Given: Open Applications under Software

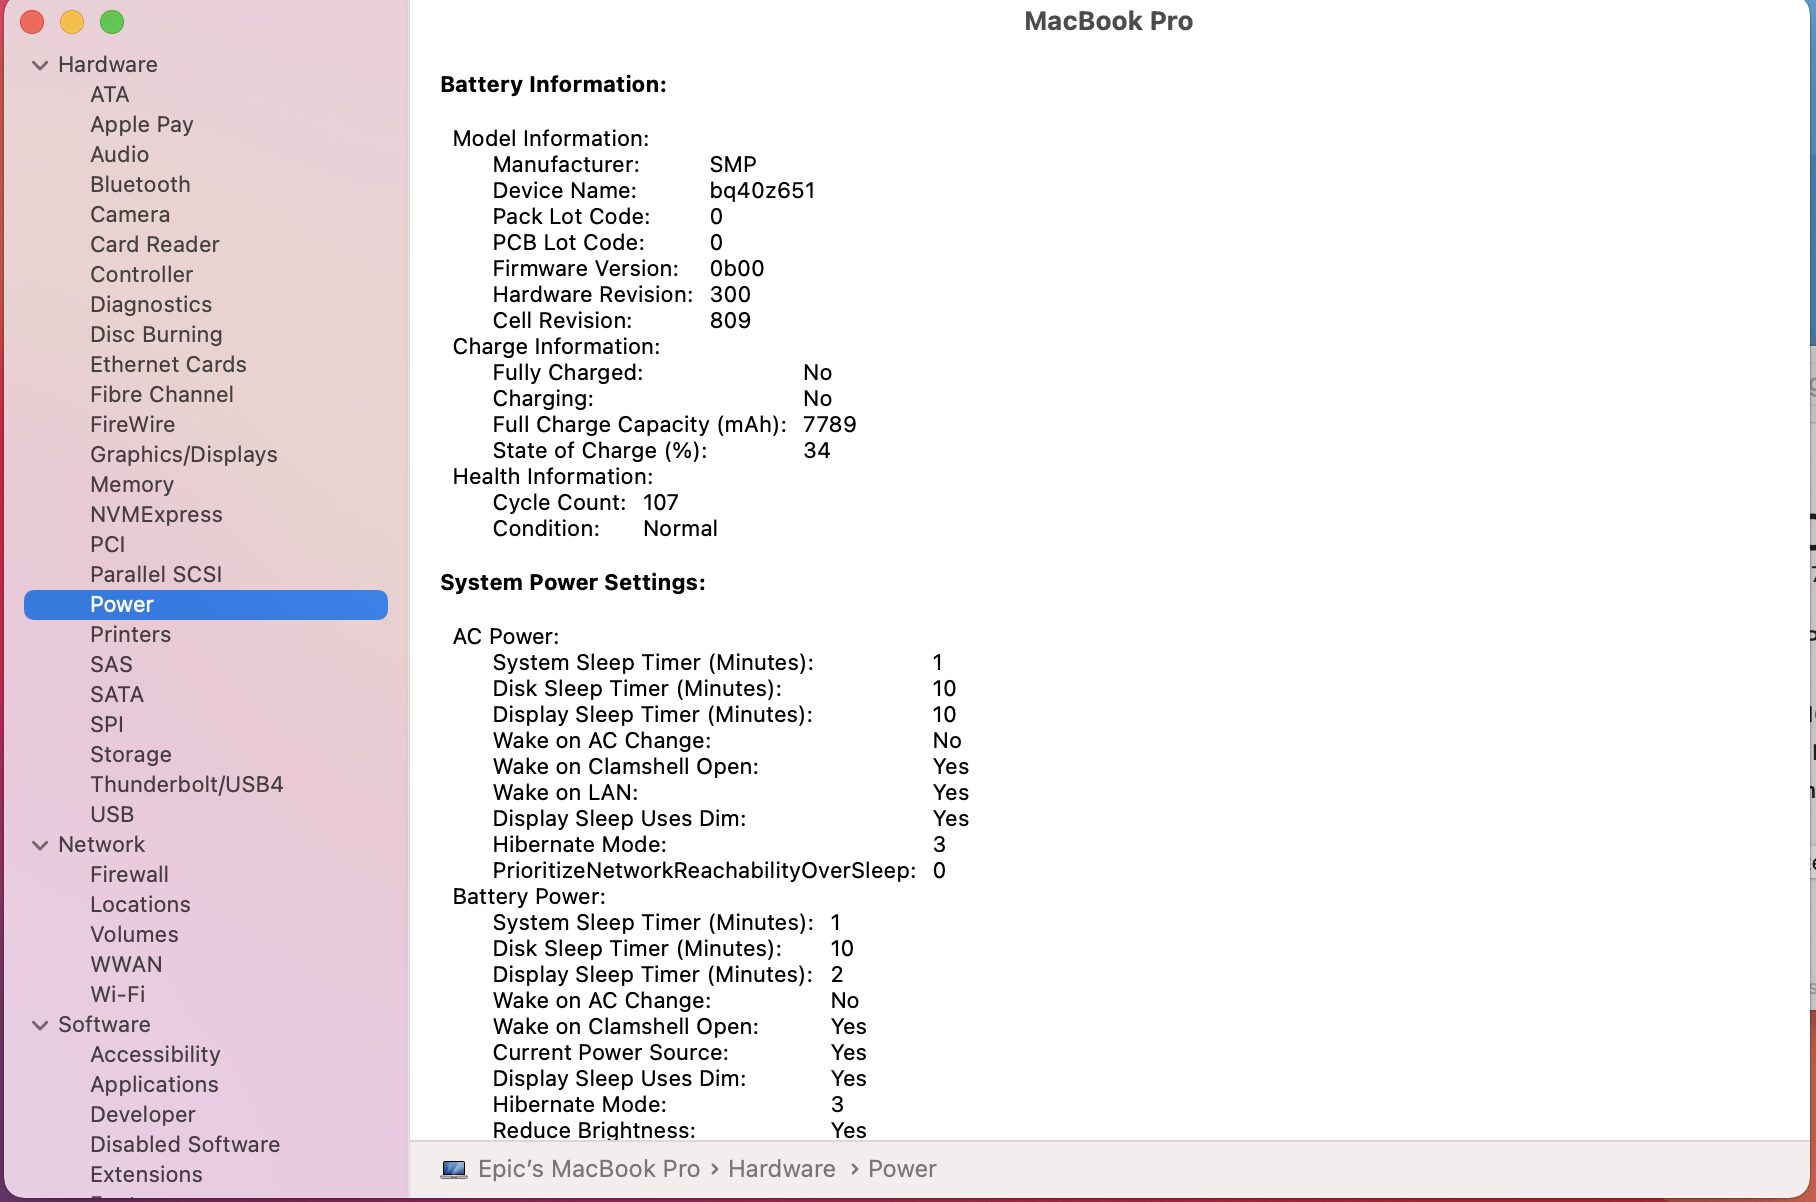Looking at the screenshot, I should click(x=154, y=1085).
